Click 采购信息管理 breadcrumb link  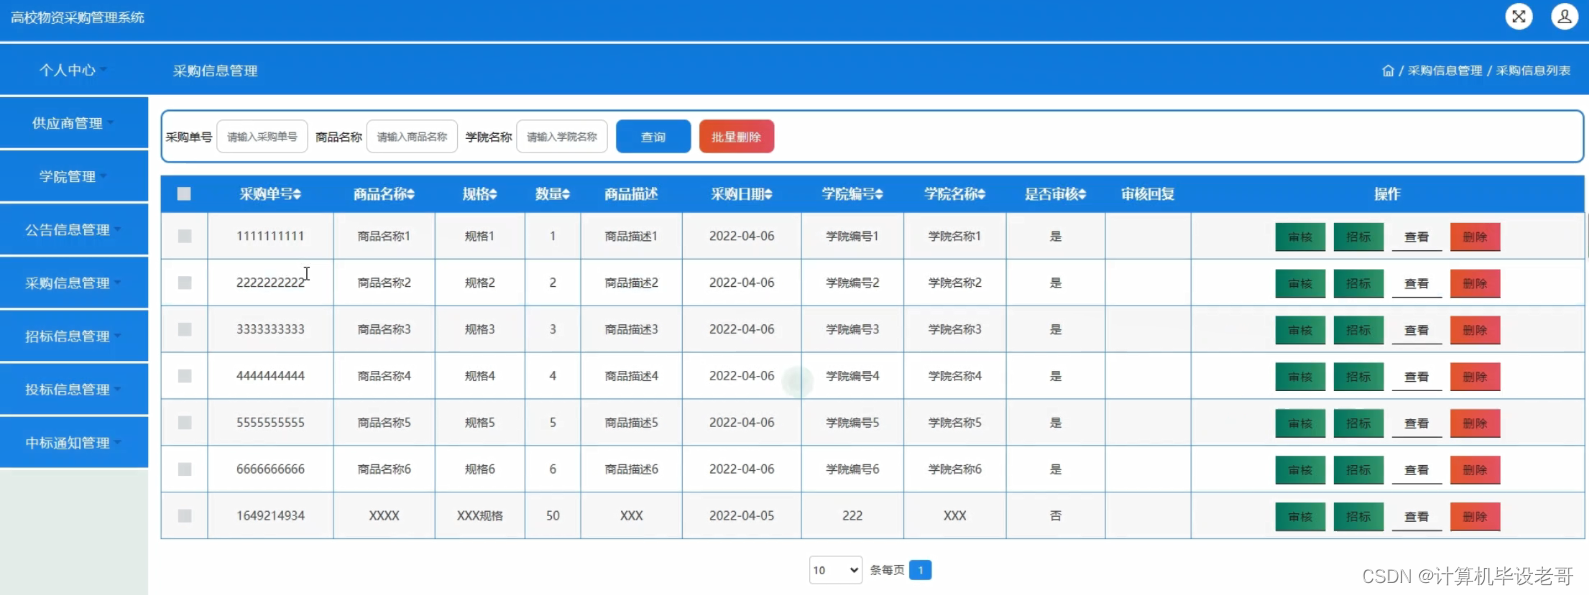click(x=1445, y=71)
